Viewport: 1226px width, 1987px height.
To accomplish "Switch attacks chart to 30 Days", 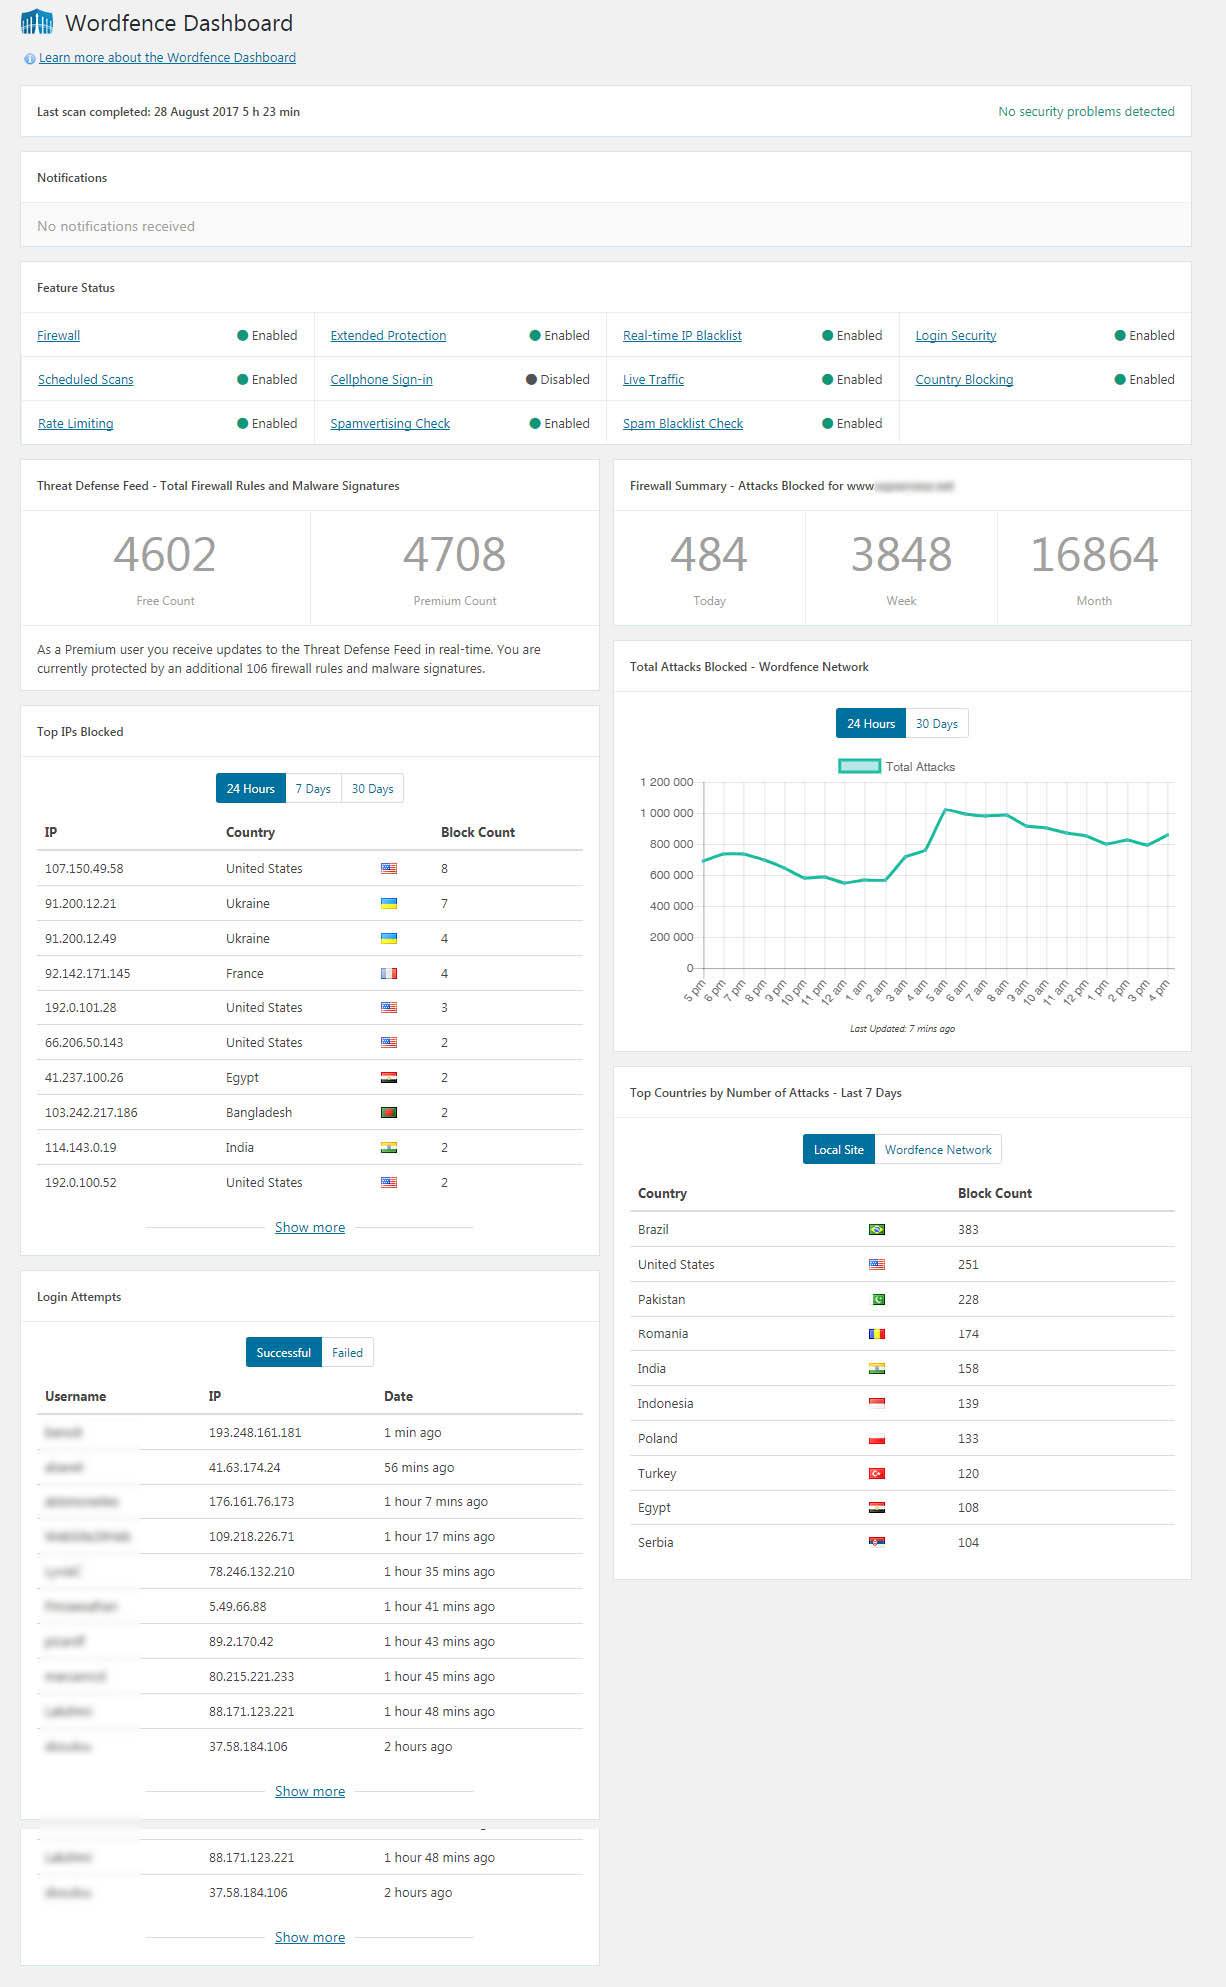I will 937,724.
